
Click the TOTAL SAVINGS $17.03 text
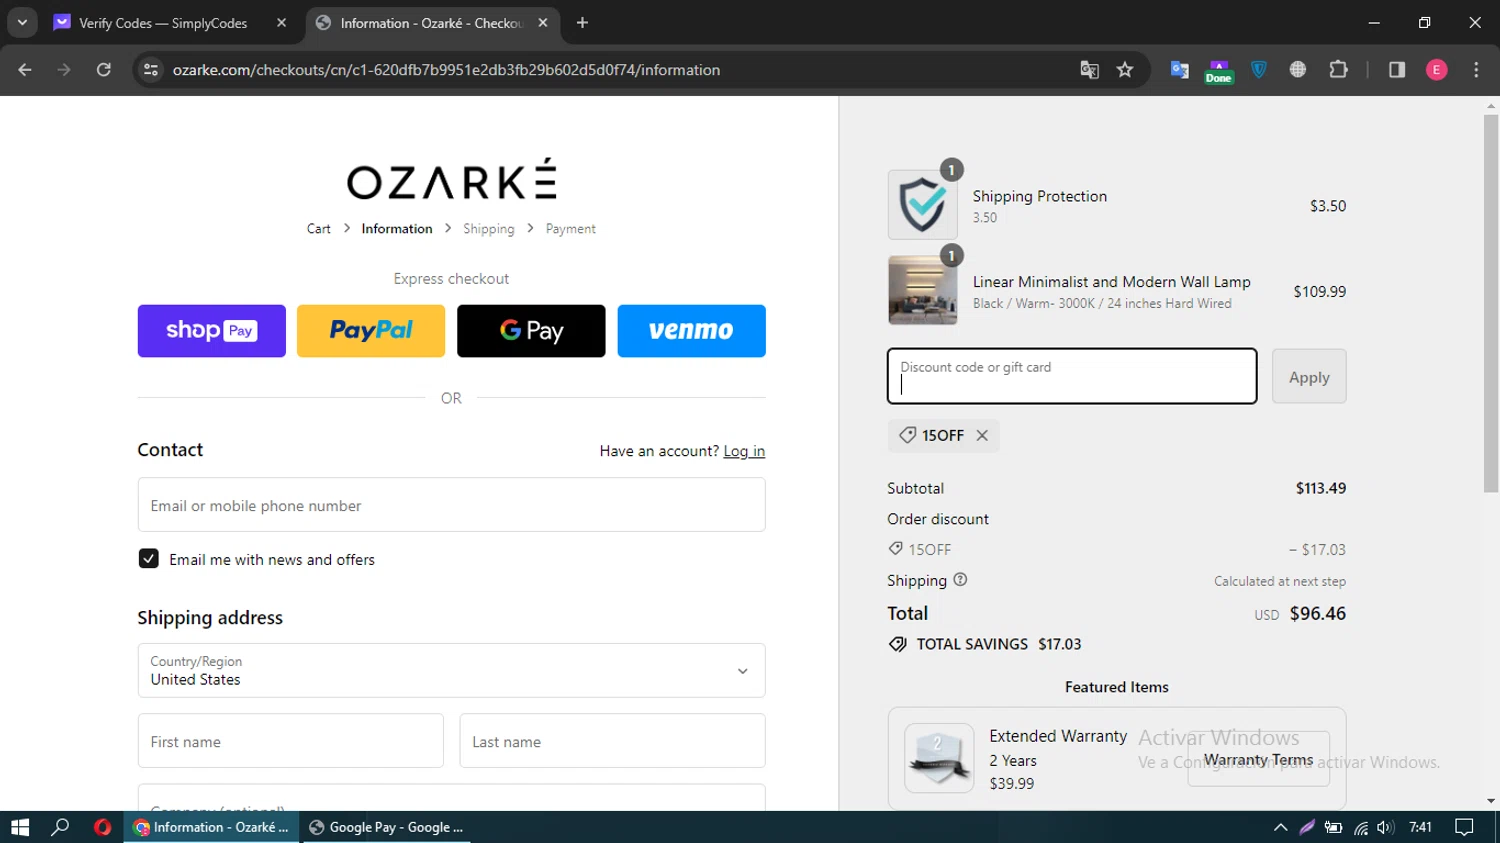pos(999,644)
